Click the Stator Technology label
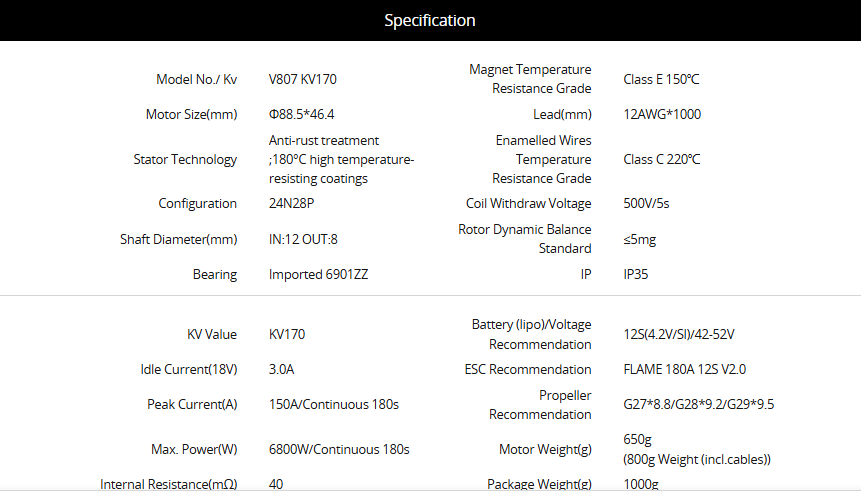Screen dimensions: 861x492 [x=185, y=159]
